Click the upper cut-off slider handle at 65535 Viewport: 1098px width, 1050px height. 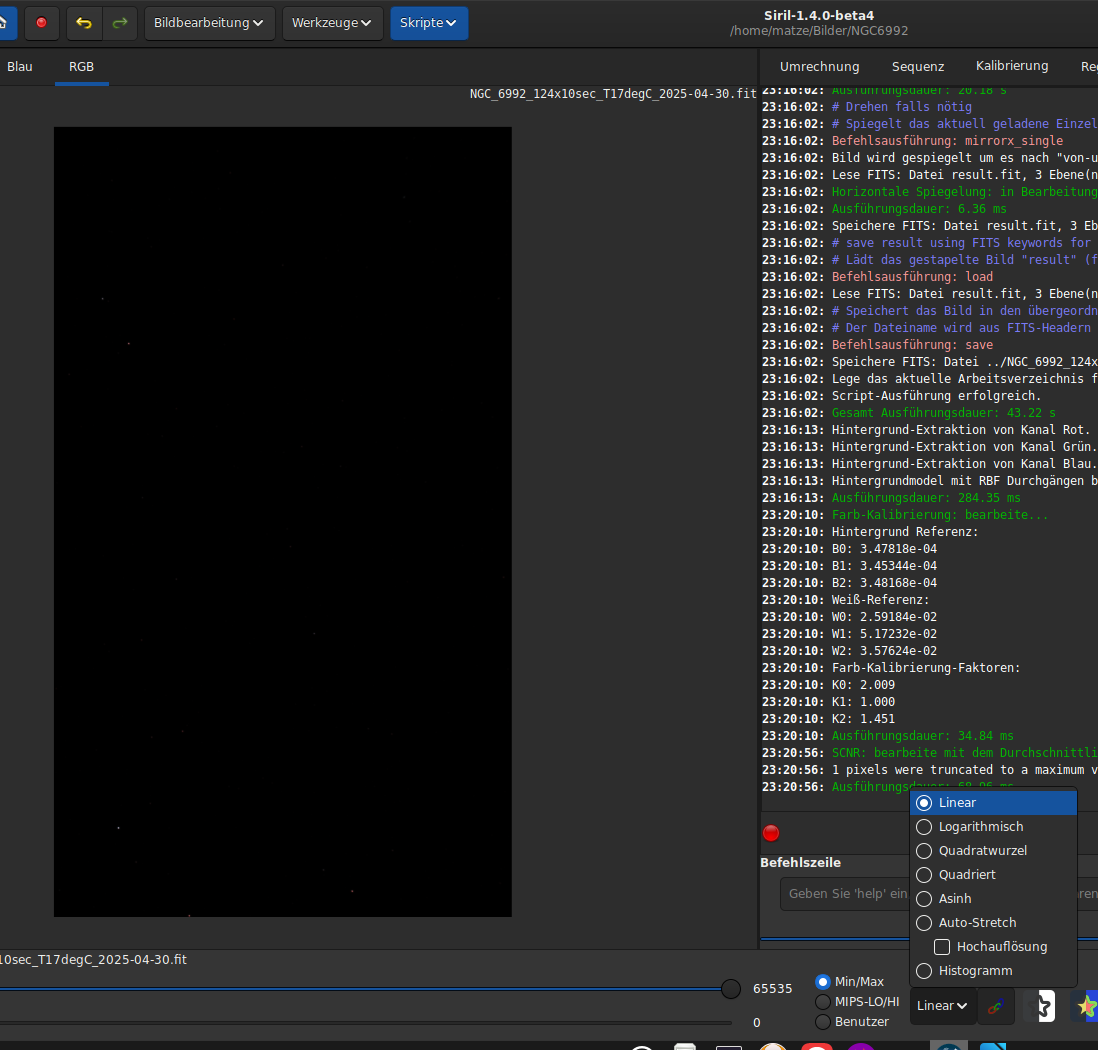(x=731, y=989)
